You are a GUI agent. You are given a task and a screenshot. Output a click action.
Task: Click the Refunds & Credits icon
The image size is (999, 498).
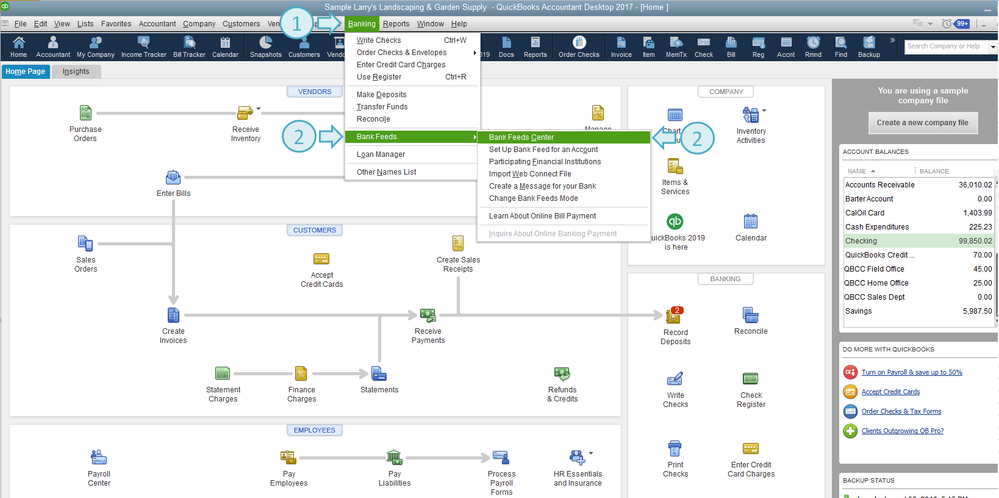(561, 373)
